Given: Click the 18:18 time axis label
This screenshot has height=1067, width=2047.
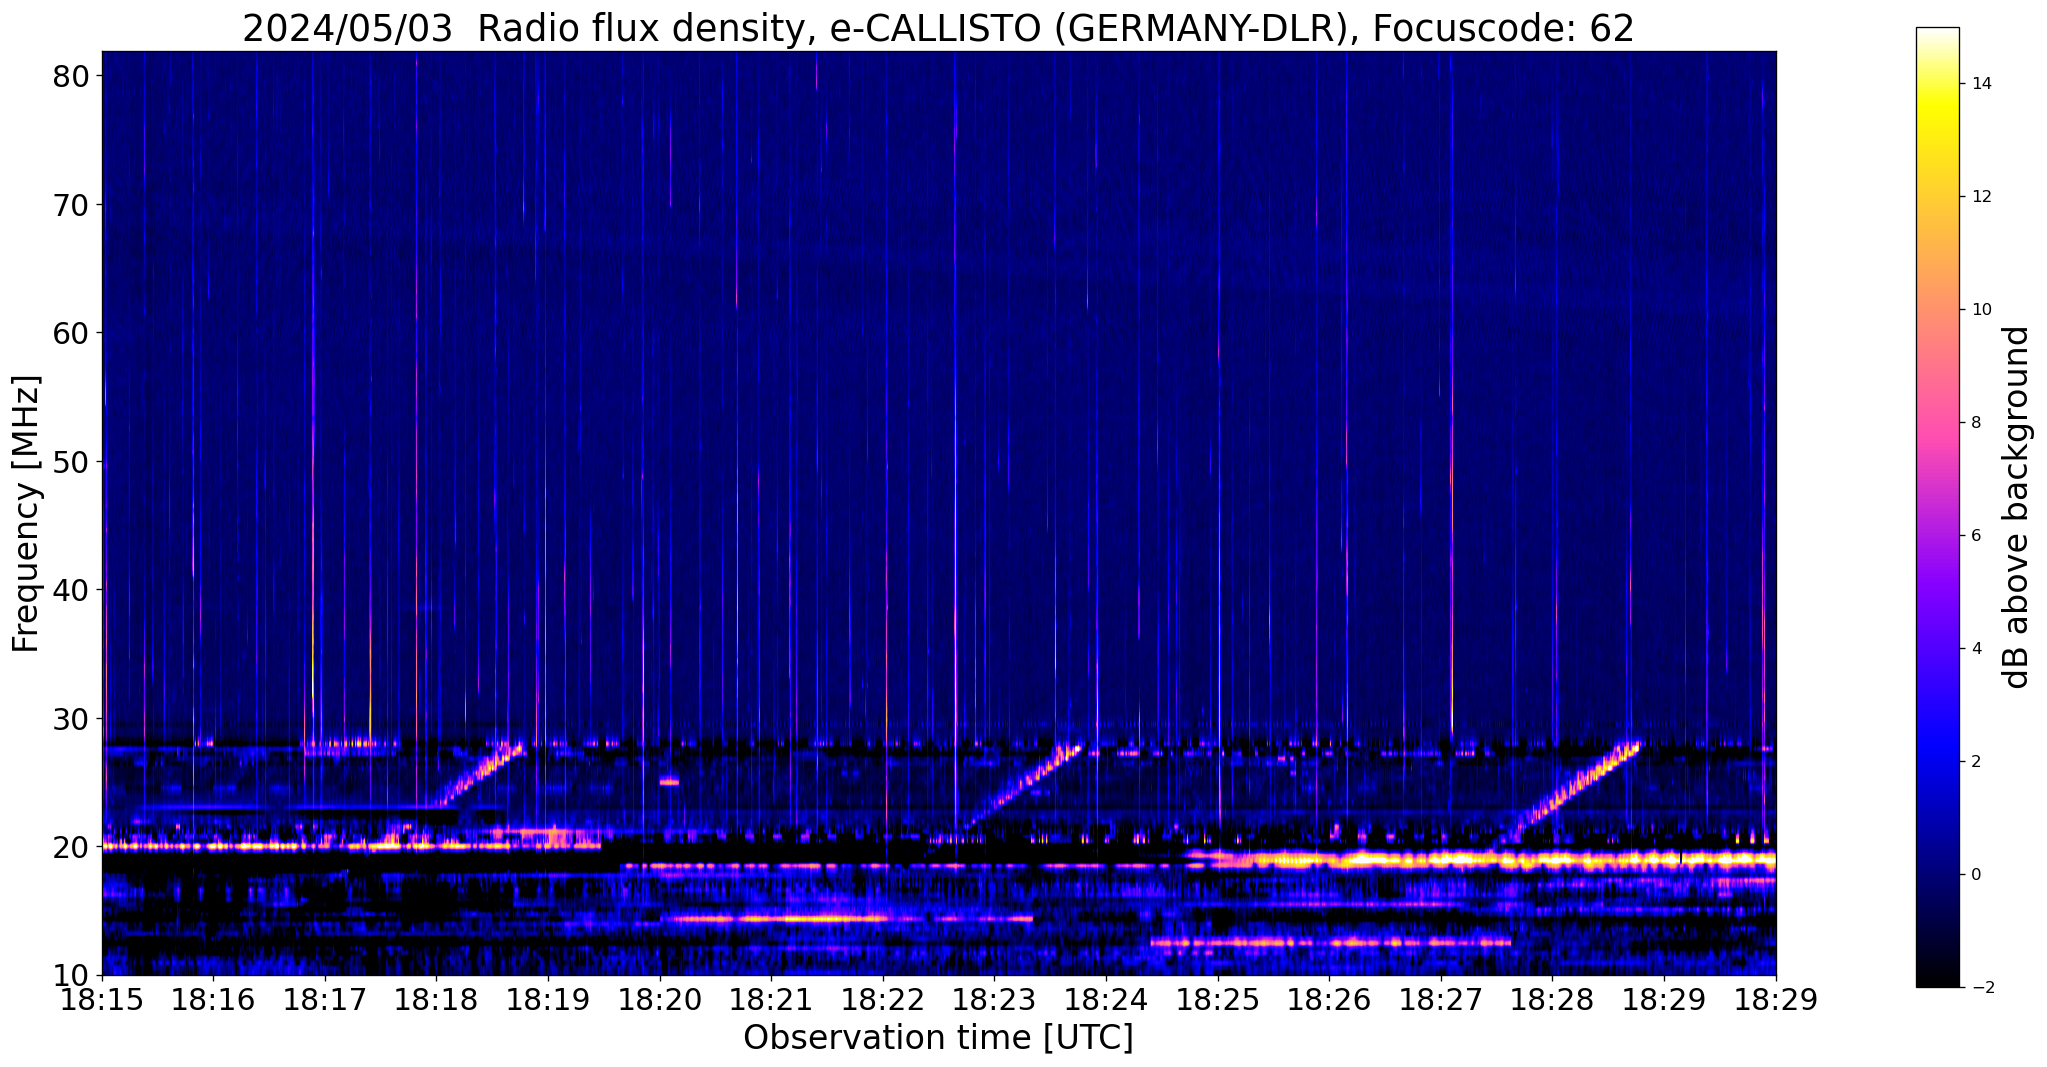Looking at the screenshot, I should pos(436,1001).
